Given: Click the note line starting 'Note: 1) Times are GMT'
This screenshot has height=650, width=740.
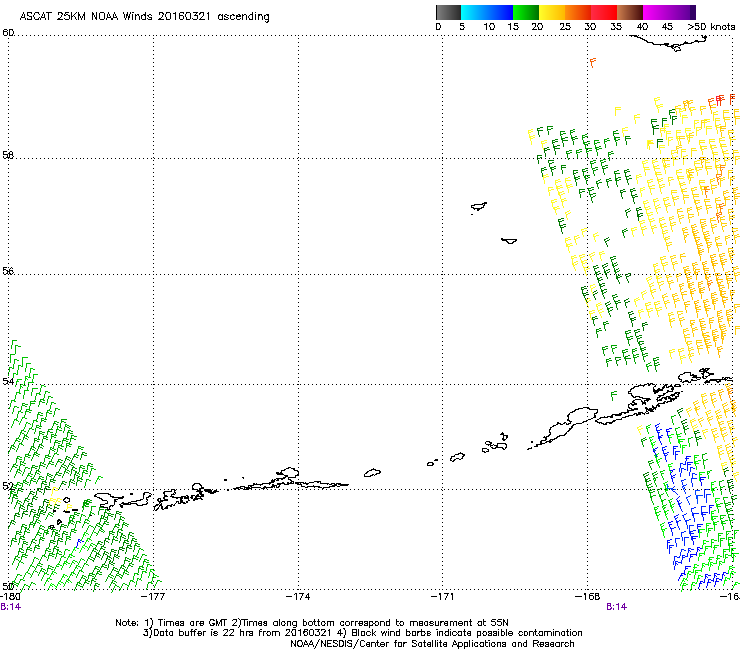Looking at the screenshot, I should click(x=311, y=623).
